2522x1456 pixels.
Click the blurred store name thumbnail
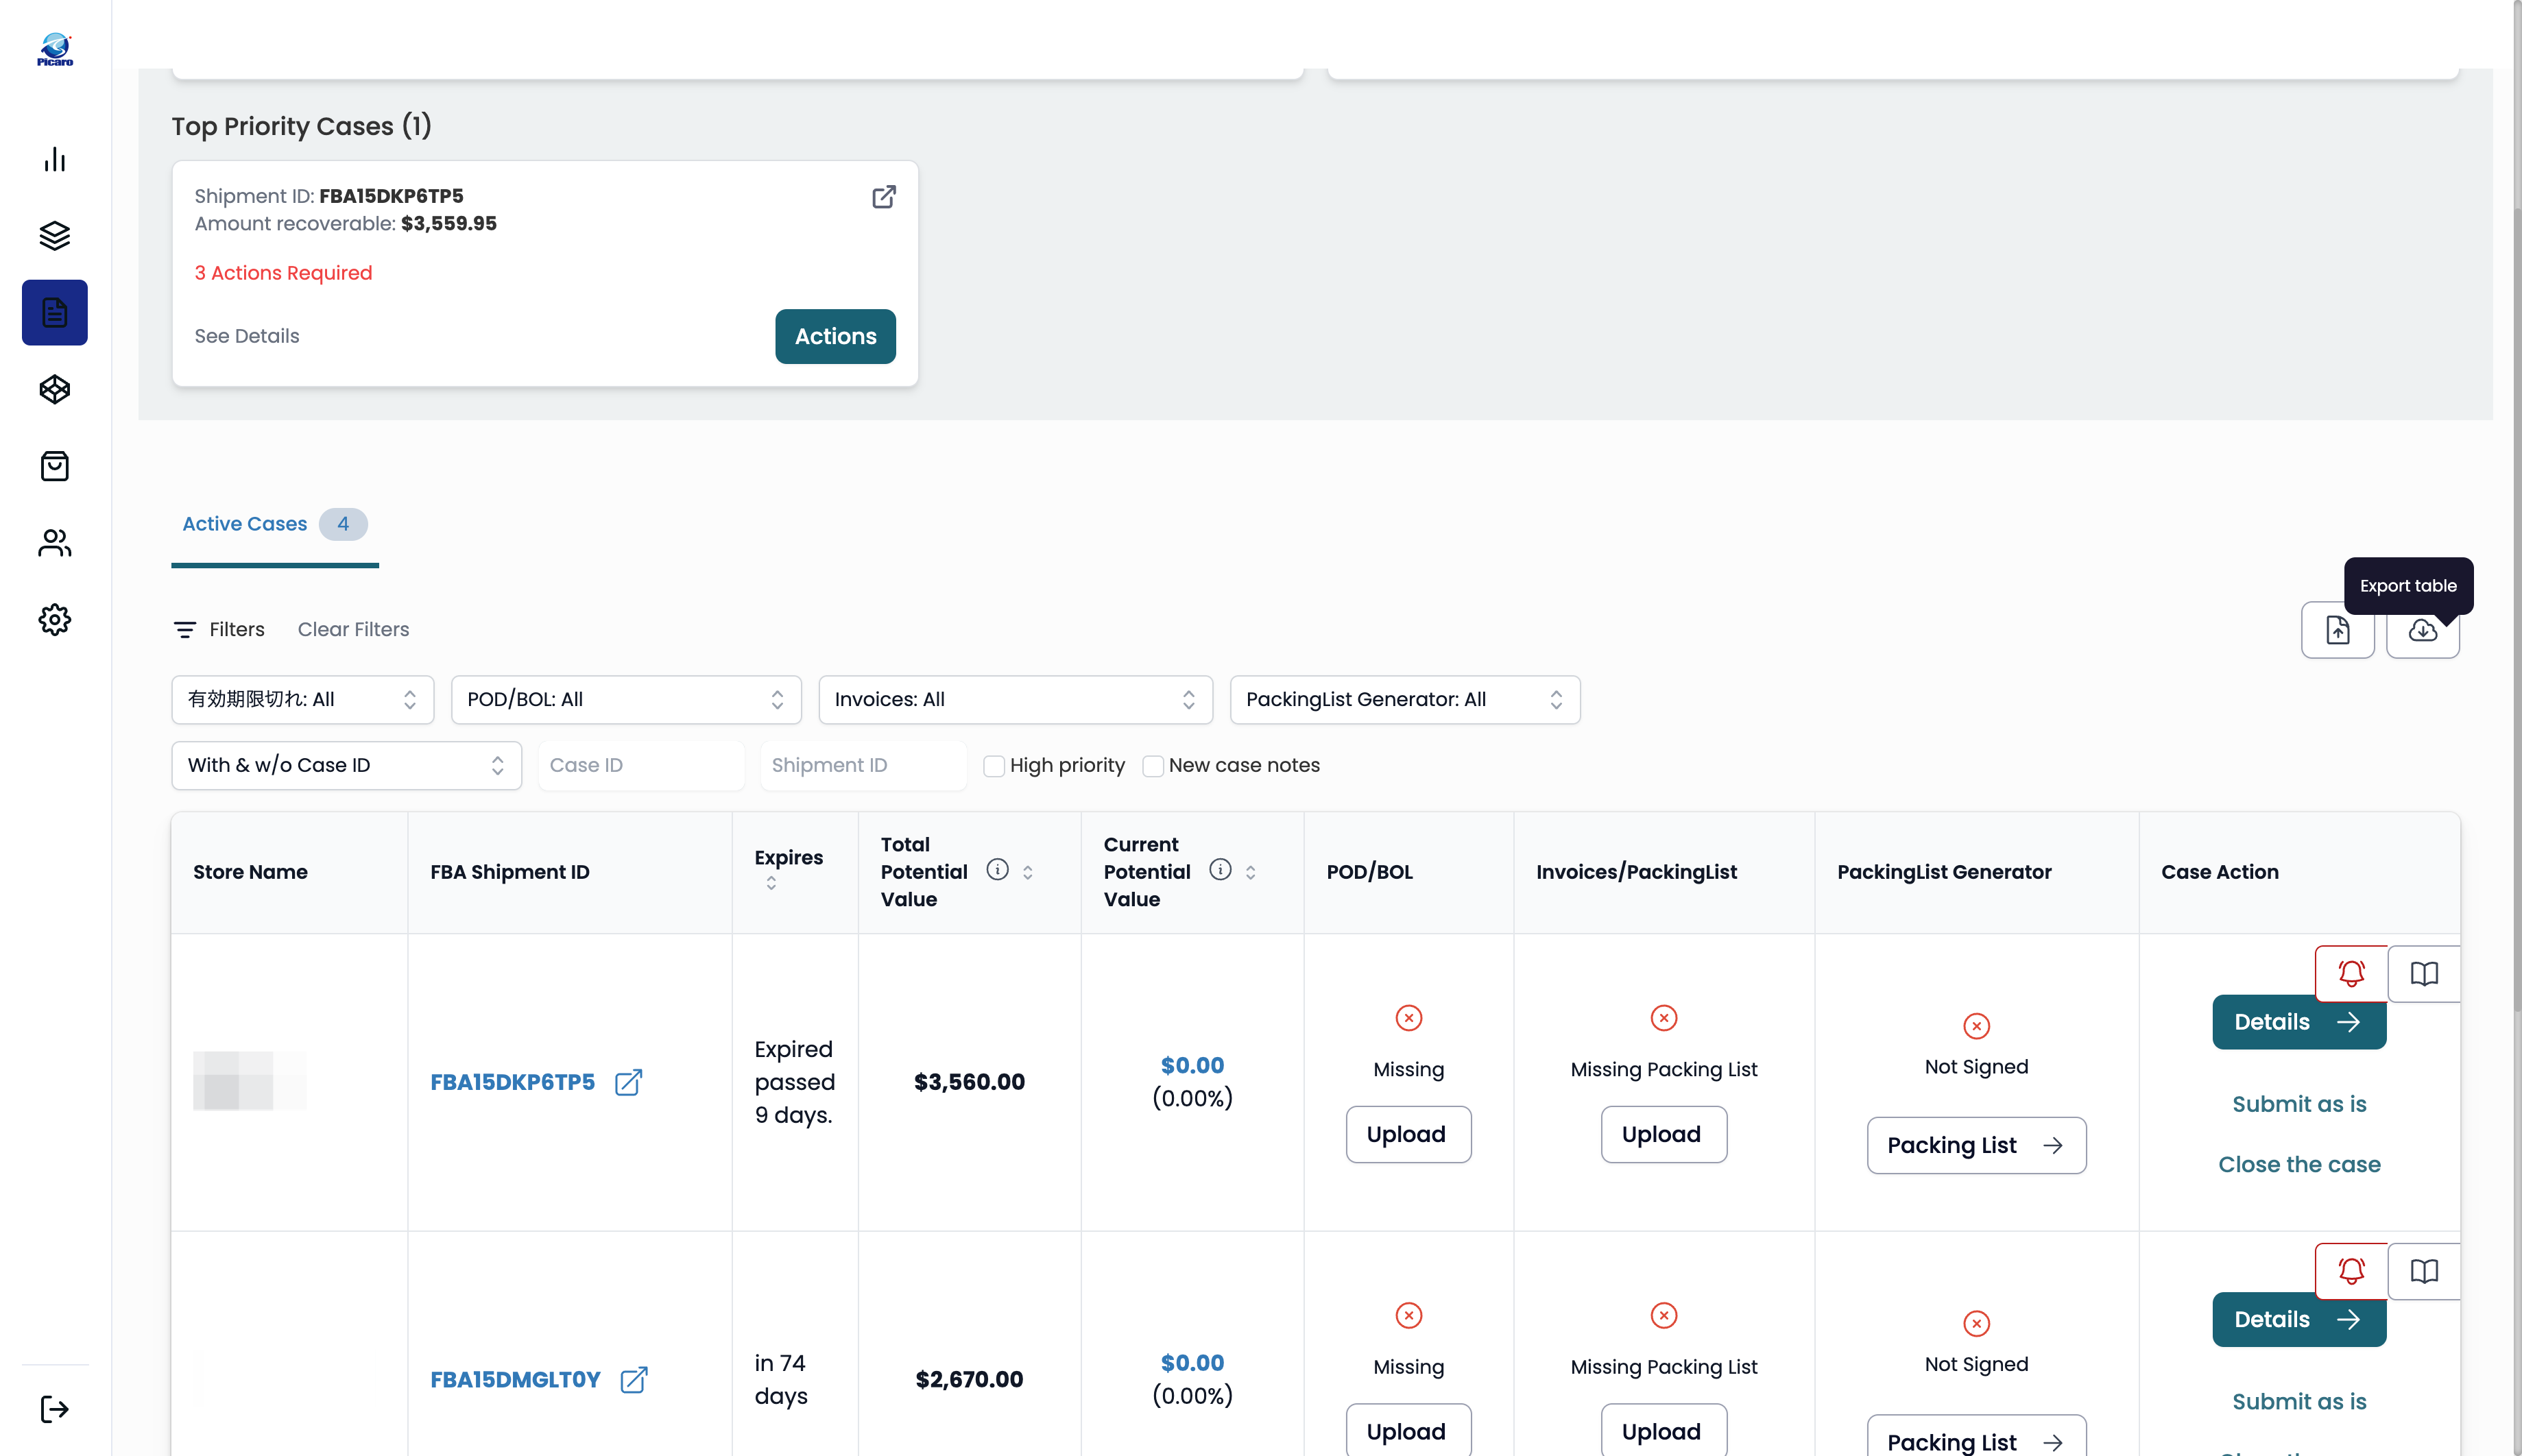249,1081
